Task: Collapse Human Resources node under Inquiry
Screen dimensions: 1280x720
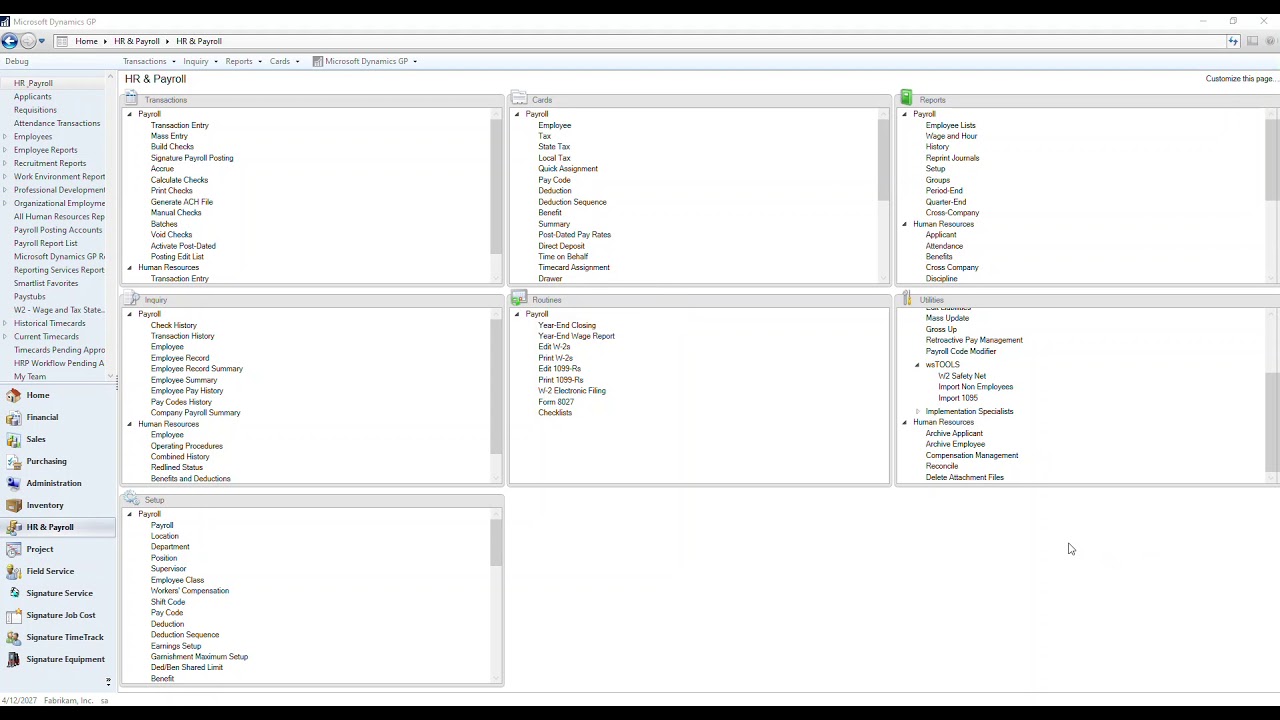Action: tap(129, 424)
